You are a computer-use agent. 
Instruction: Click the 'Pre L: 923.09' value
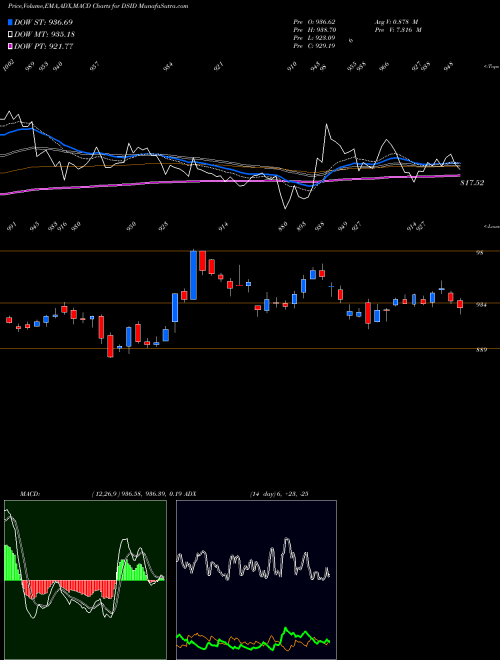314,38
